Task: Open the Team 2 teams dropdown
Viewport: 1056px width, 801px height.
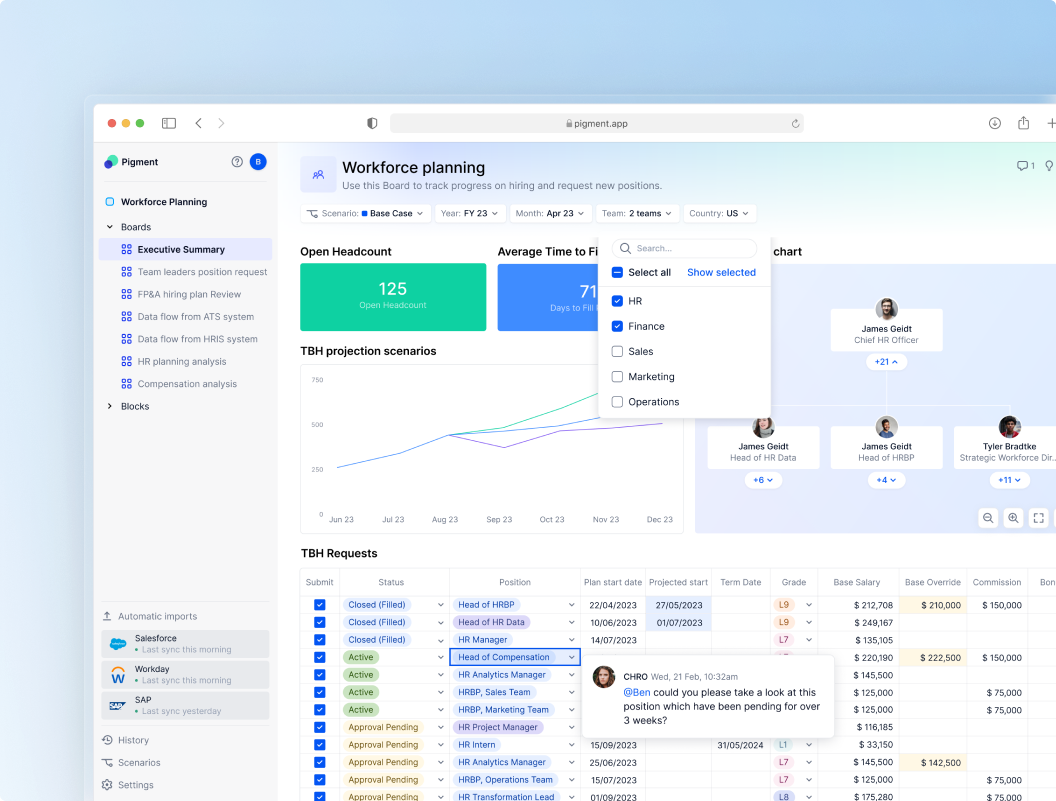Action: [x=636, y=214]
